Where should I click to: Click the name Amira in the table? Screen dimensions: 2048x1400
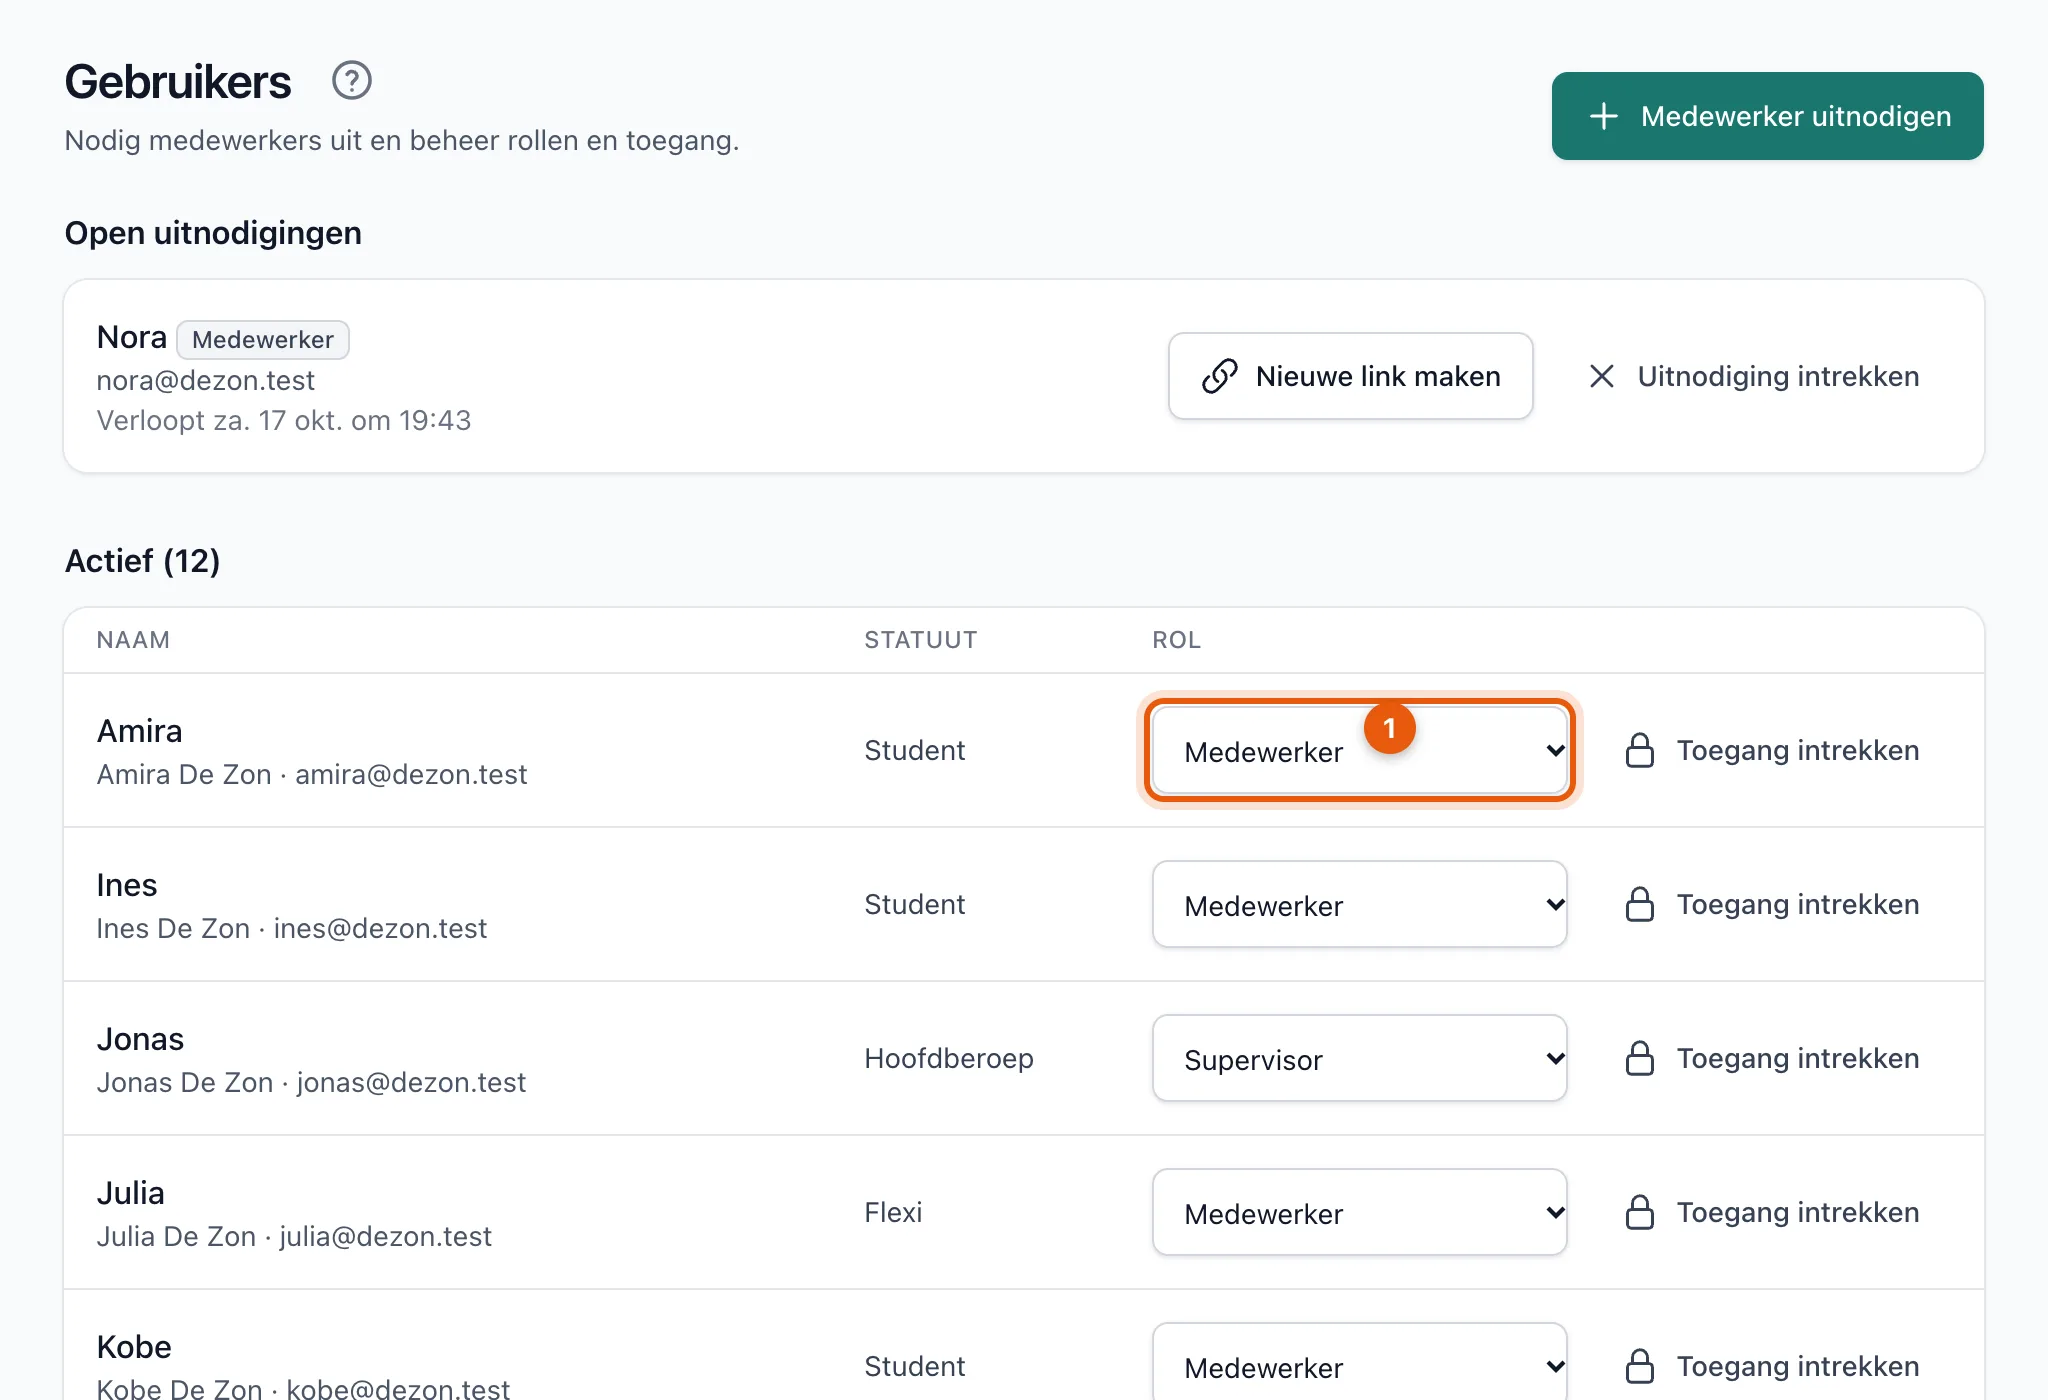click(139, 731)
